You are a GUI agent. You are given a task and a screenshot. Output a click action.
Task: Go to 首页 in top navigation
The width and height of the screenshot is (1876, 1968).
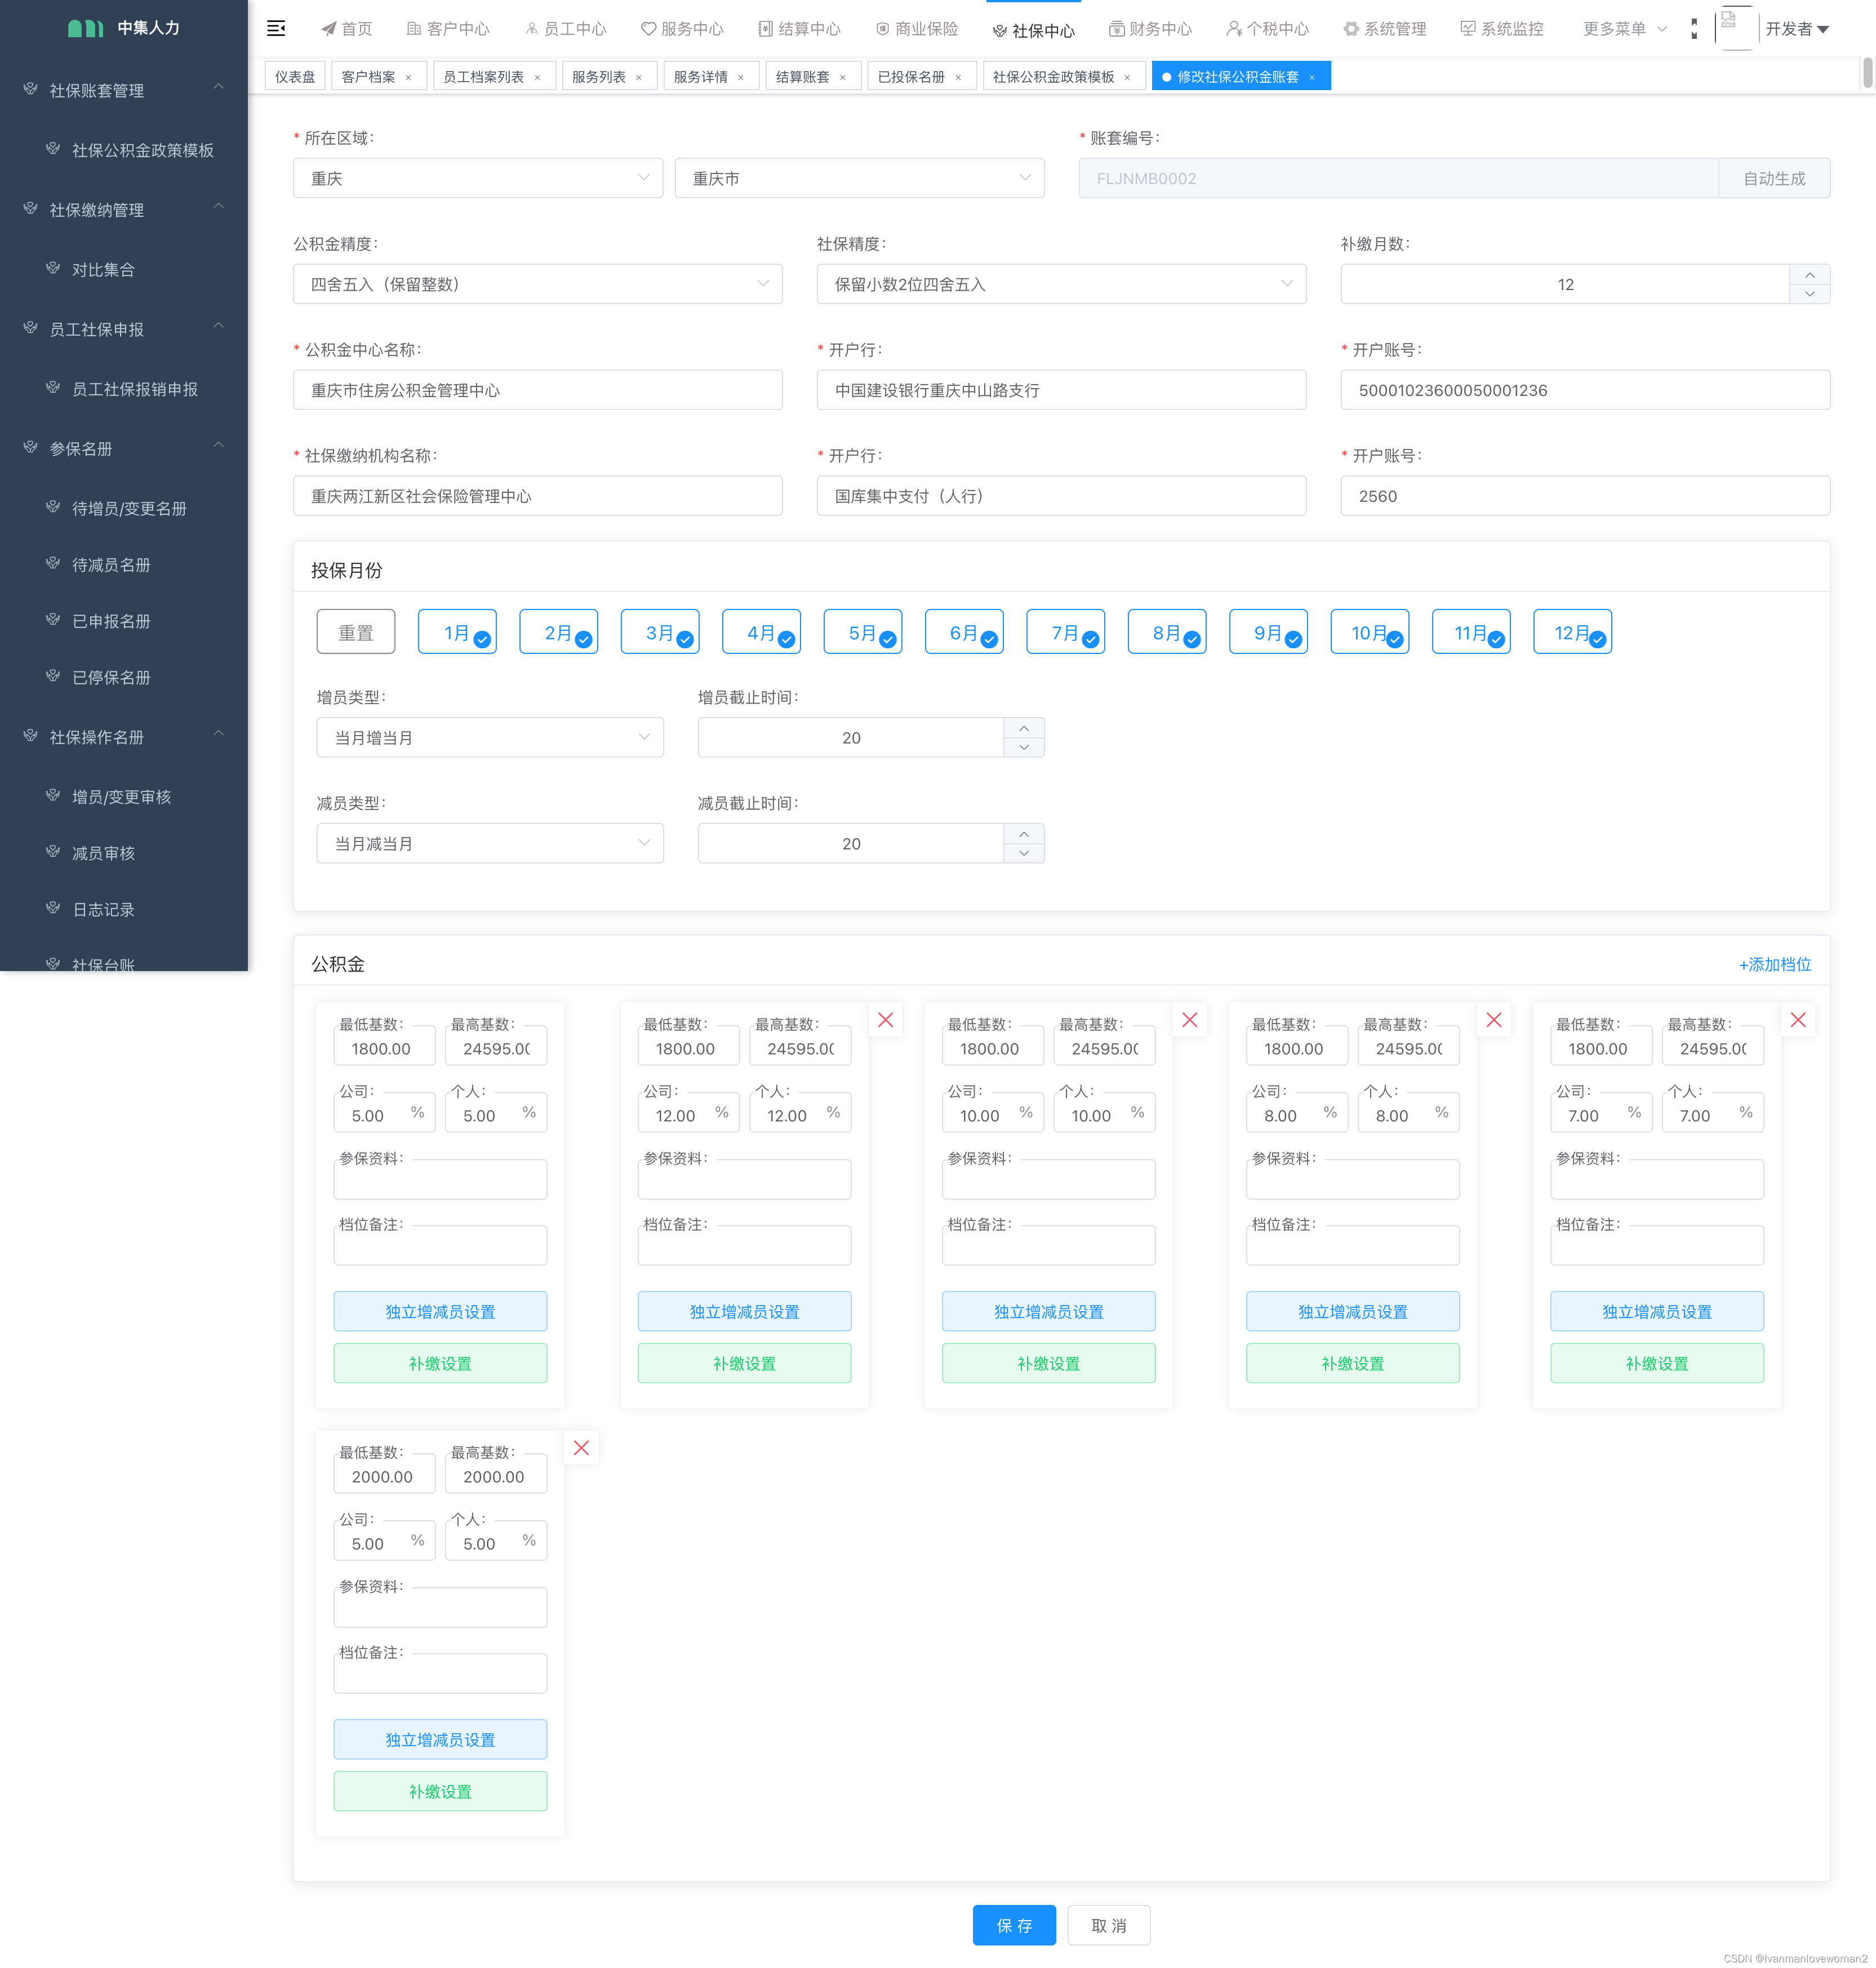pyautogui.click(x=346, y=29)
